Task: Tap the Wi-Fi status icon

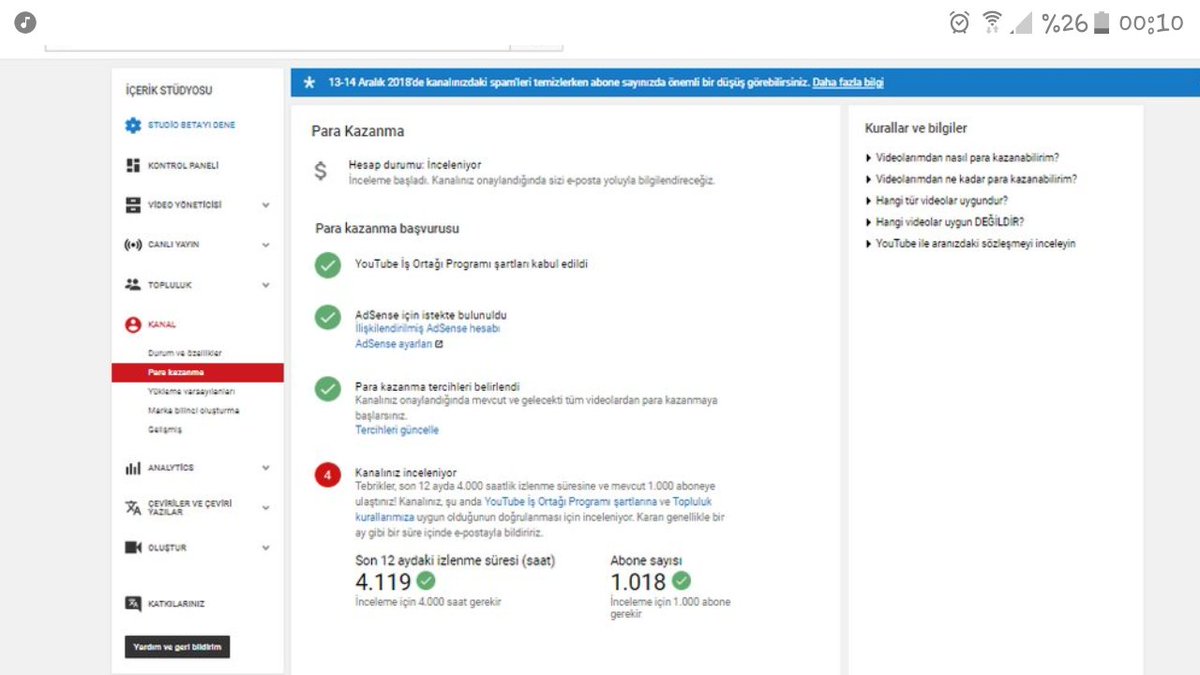Action: [992, 22]
